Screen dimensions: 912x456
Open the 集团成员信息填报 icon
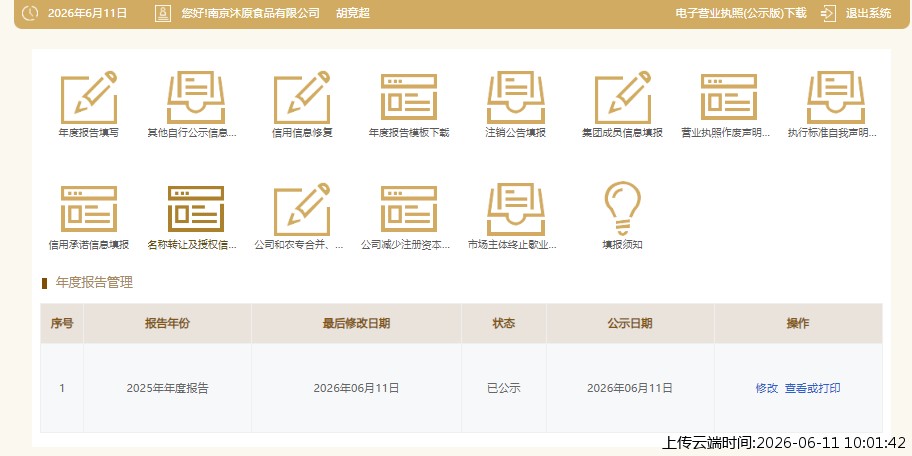click(622, 97)
